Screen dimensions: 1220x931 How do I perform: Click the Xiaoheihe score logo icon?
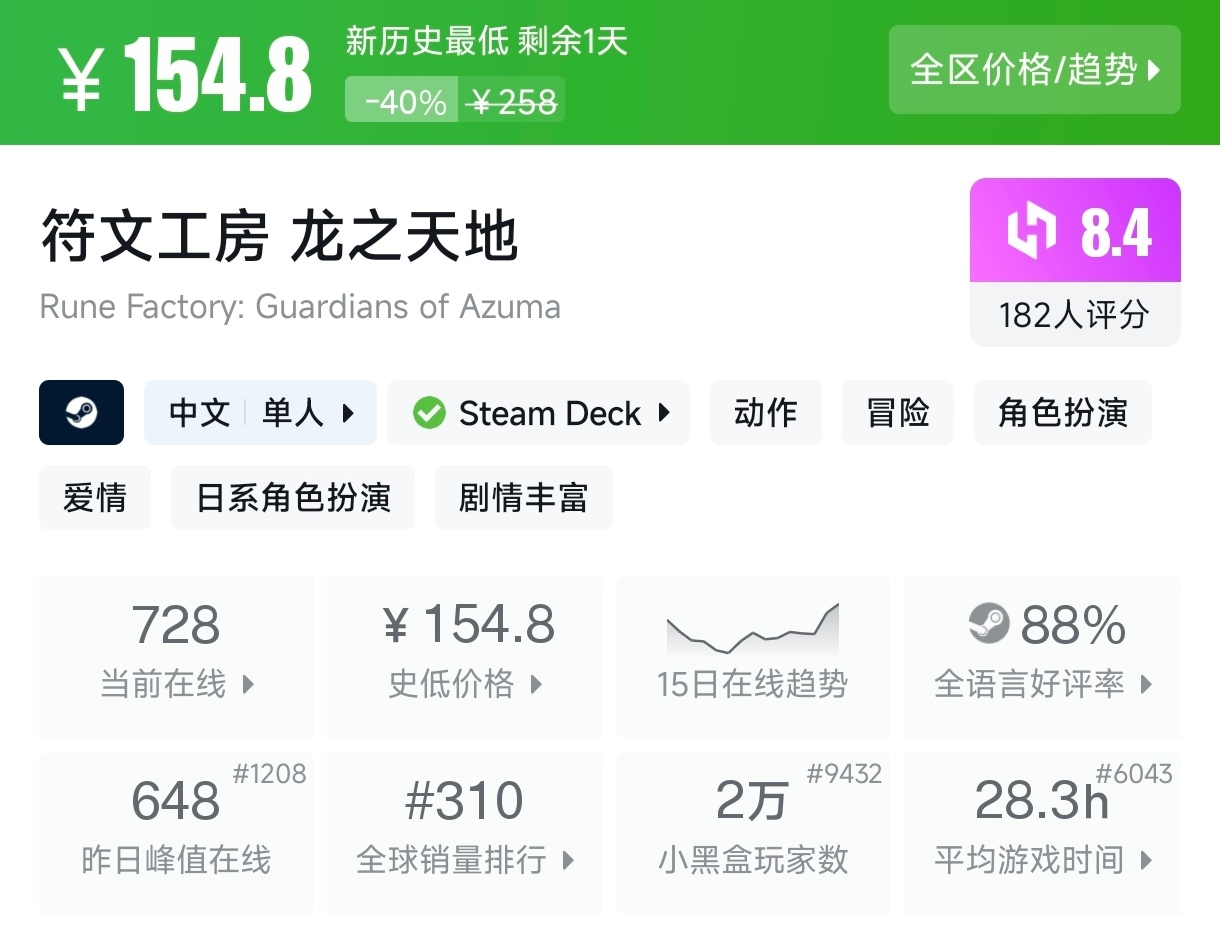(1030, 231)
